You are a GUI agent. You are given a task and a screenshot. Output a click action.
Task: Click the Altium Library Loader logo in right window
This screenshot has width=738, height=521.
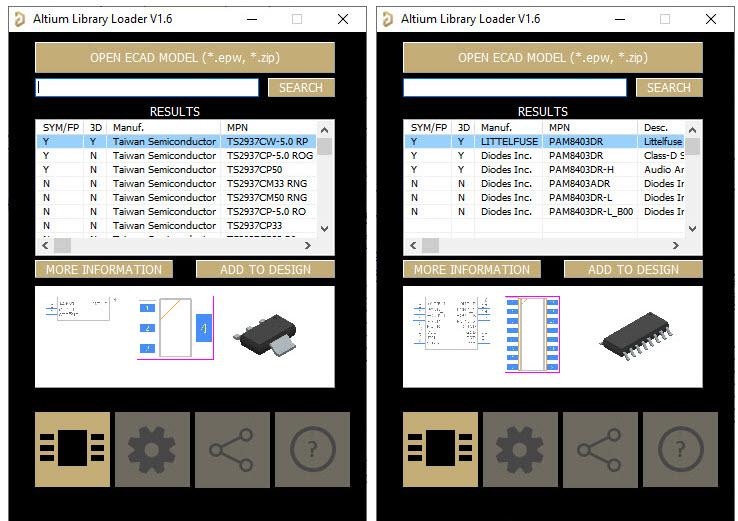pos(387,19)
